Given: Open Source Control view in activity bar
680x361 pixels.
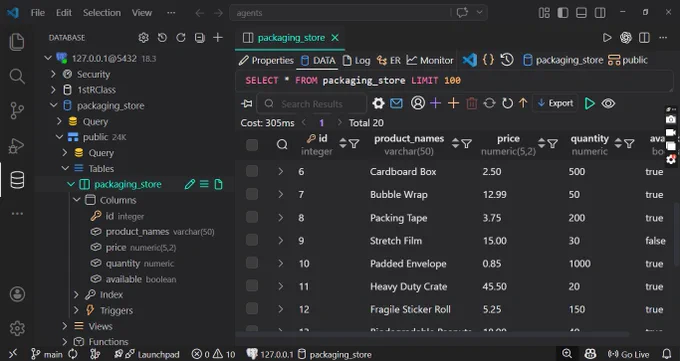Looking at the screenshot, I should click(17, 111).
